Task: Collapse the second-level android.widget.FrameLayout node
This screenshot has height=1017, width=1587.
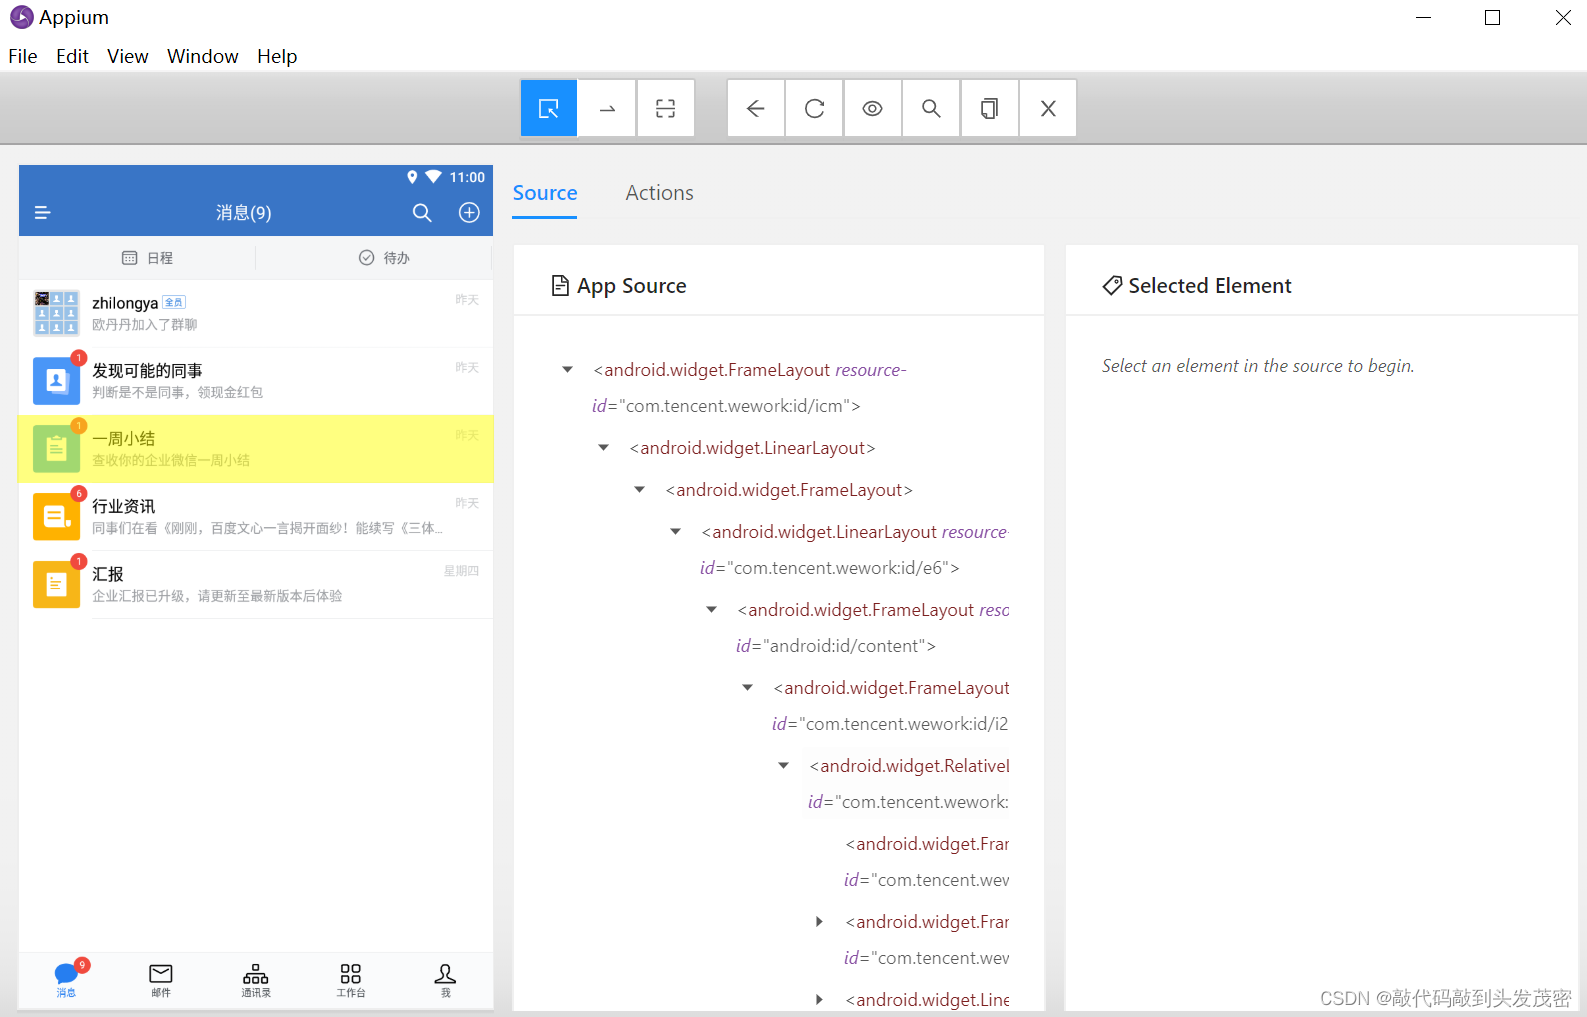Action: pyautogui.click(x=640, y=490)
